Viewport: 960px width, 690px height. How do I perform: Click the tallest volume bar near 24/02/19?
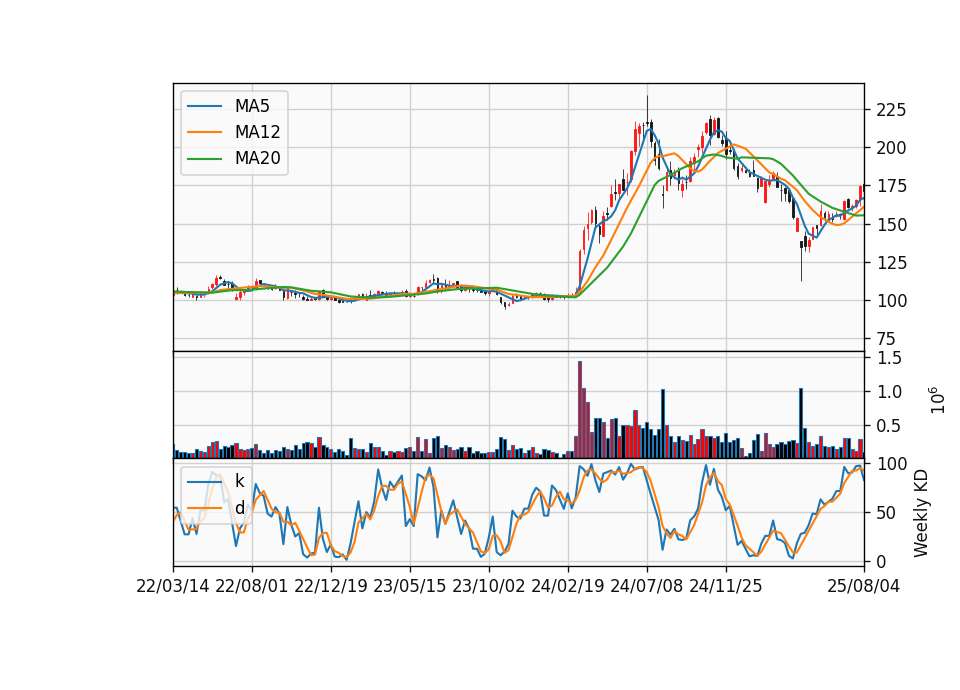click(580, 410)
